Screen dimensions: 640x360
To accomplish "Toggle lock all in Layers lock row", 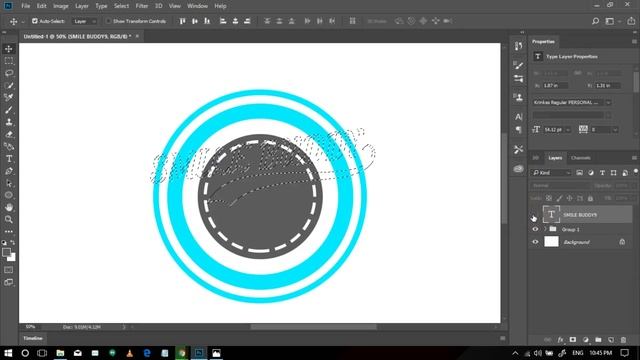I will coord(590,198).
